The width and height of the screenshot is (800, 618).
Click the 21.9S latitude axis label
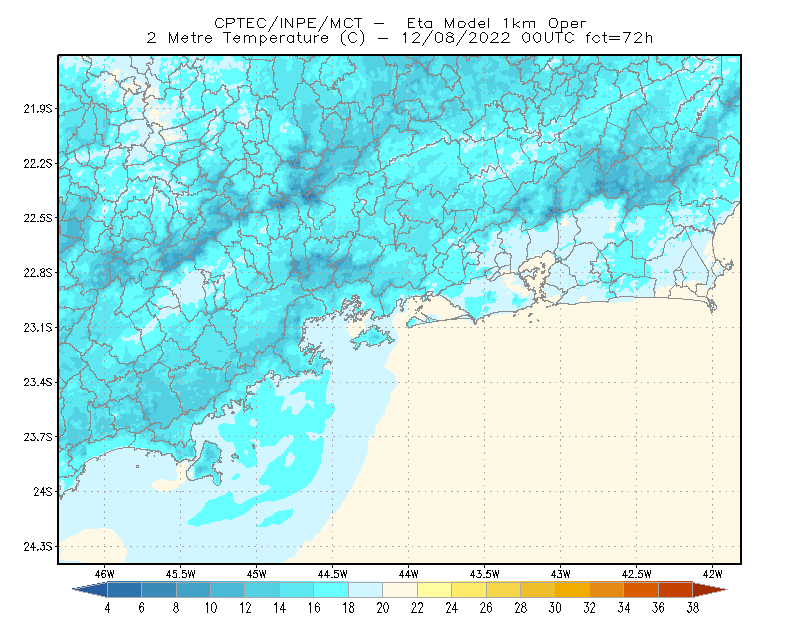[38, 109]
